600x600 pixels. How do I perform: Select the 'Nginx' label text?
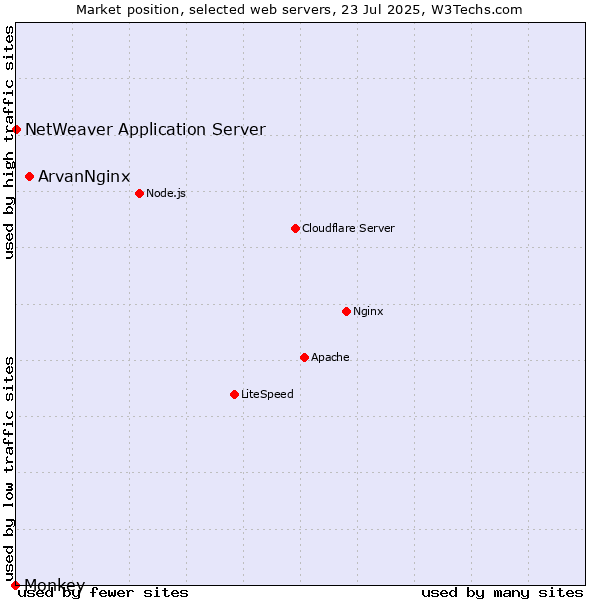point(368,311)
